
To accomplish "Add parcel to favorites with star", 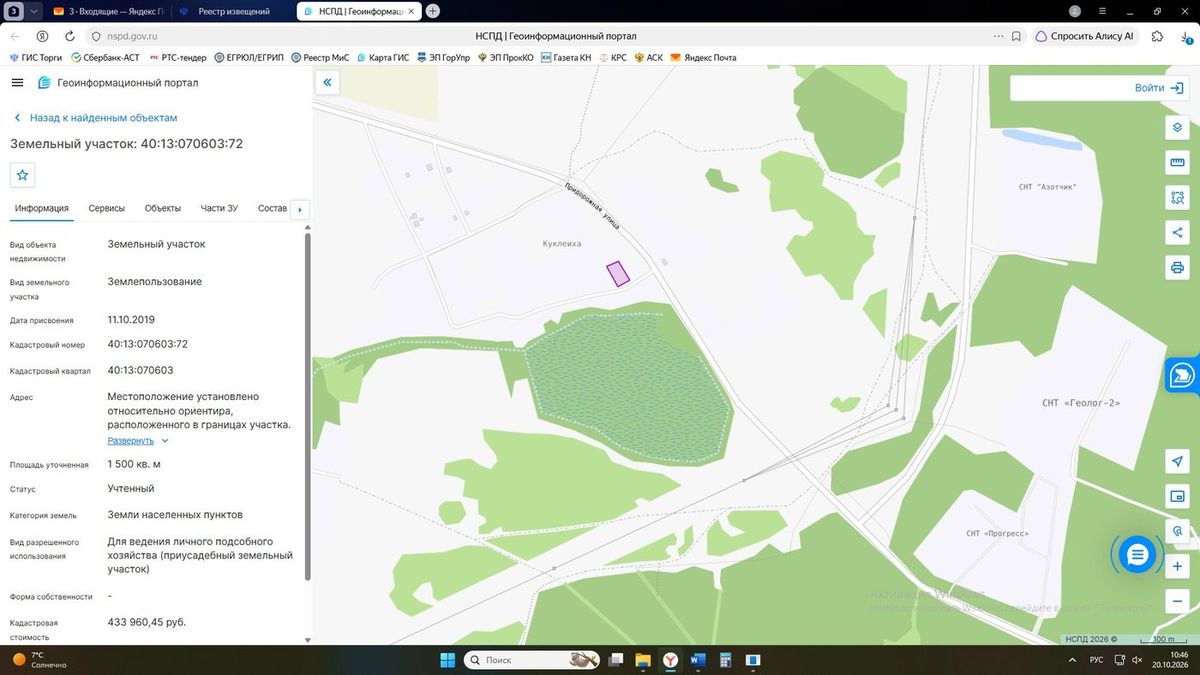I will pyautogui.click(x=23, y=175).
